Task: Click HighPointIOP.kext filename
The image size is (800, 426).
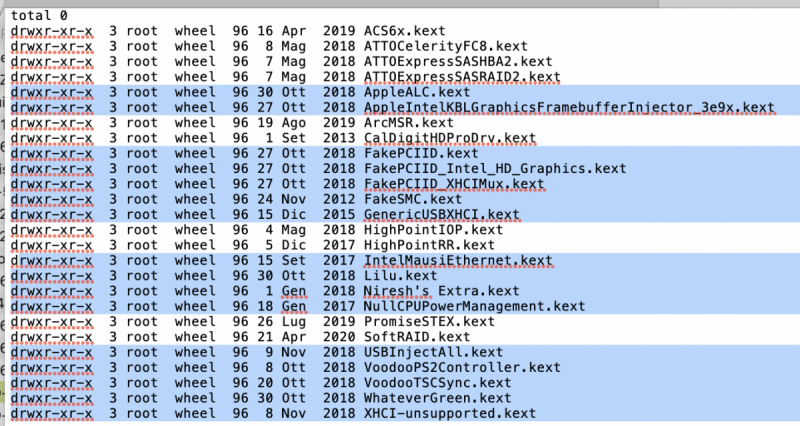Action: click(x=433, y=230)
